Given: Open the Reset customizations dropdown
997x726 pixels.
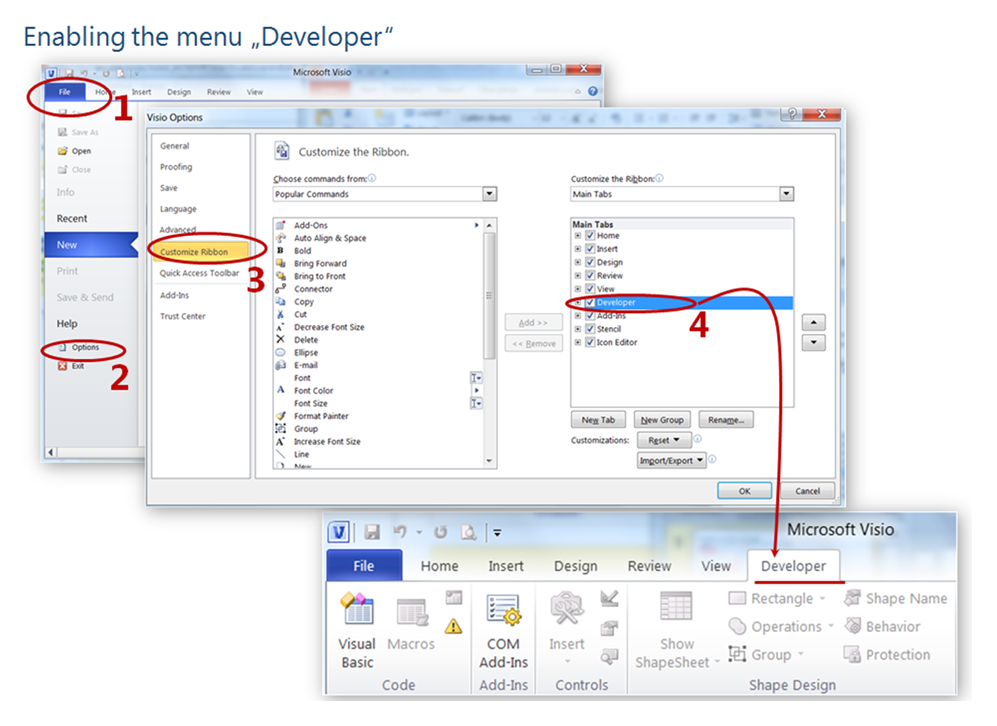Looking at the screenshot, I should coord(664,440).
